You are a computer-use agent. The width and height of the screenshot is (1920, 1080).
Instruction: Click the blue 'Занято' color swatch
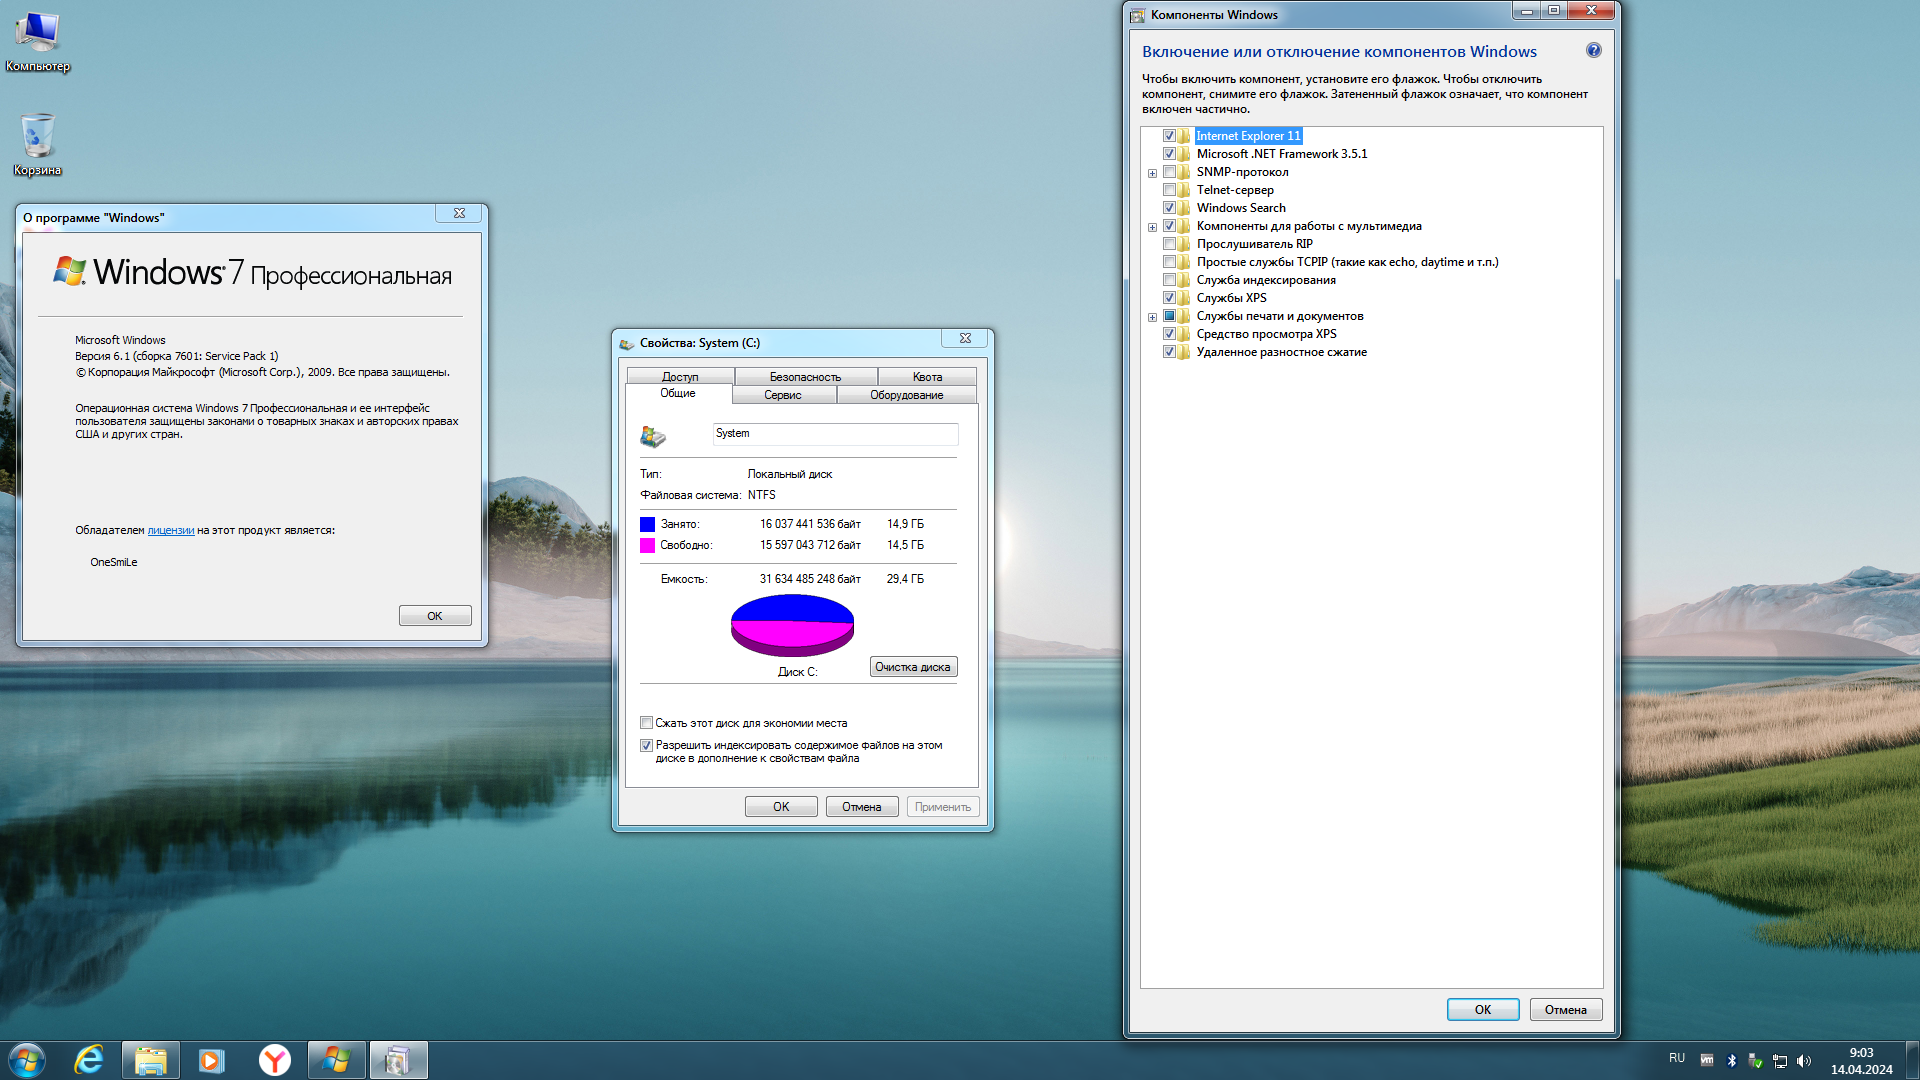pos(647,523)
